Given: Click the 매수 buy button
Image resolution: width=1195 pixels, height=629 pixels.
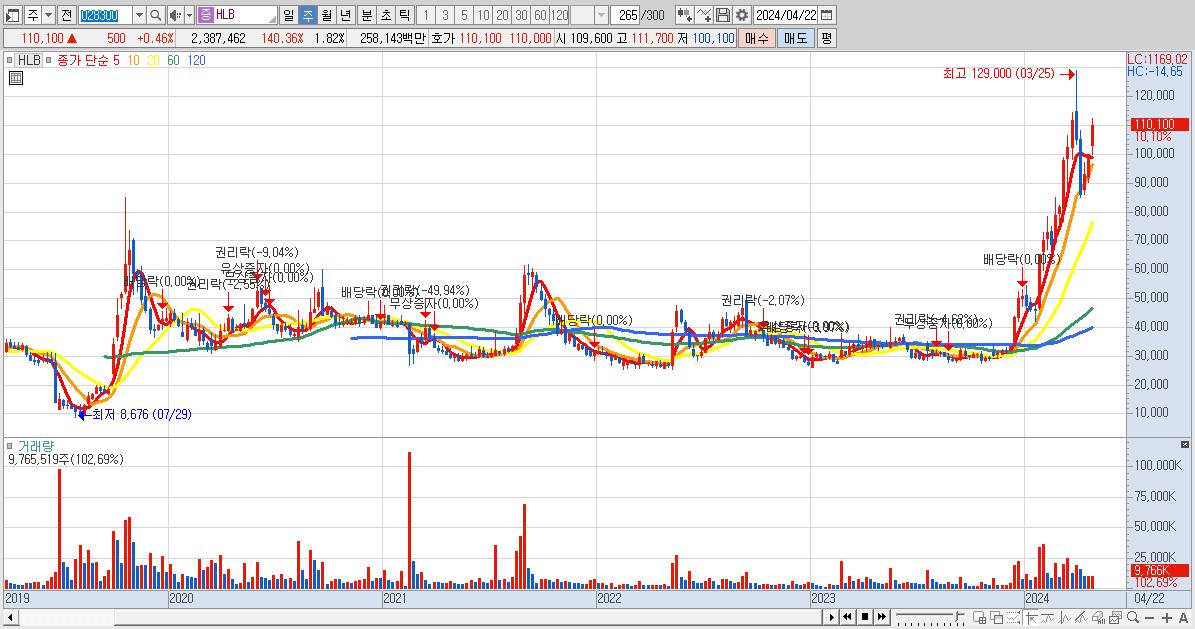Looking at the screenshot, I should (757, 38).
